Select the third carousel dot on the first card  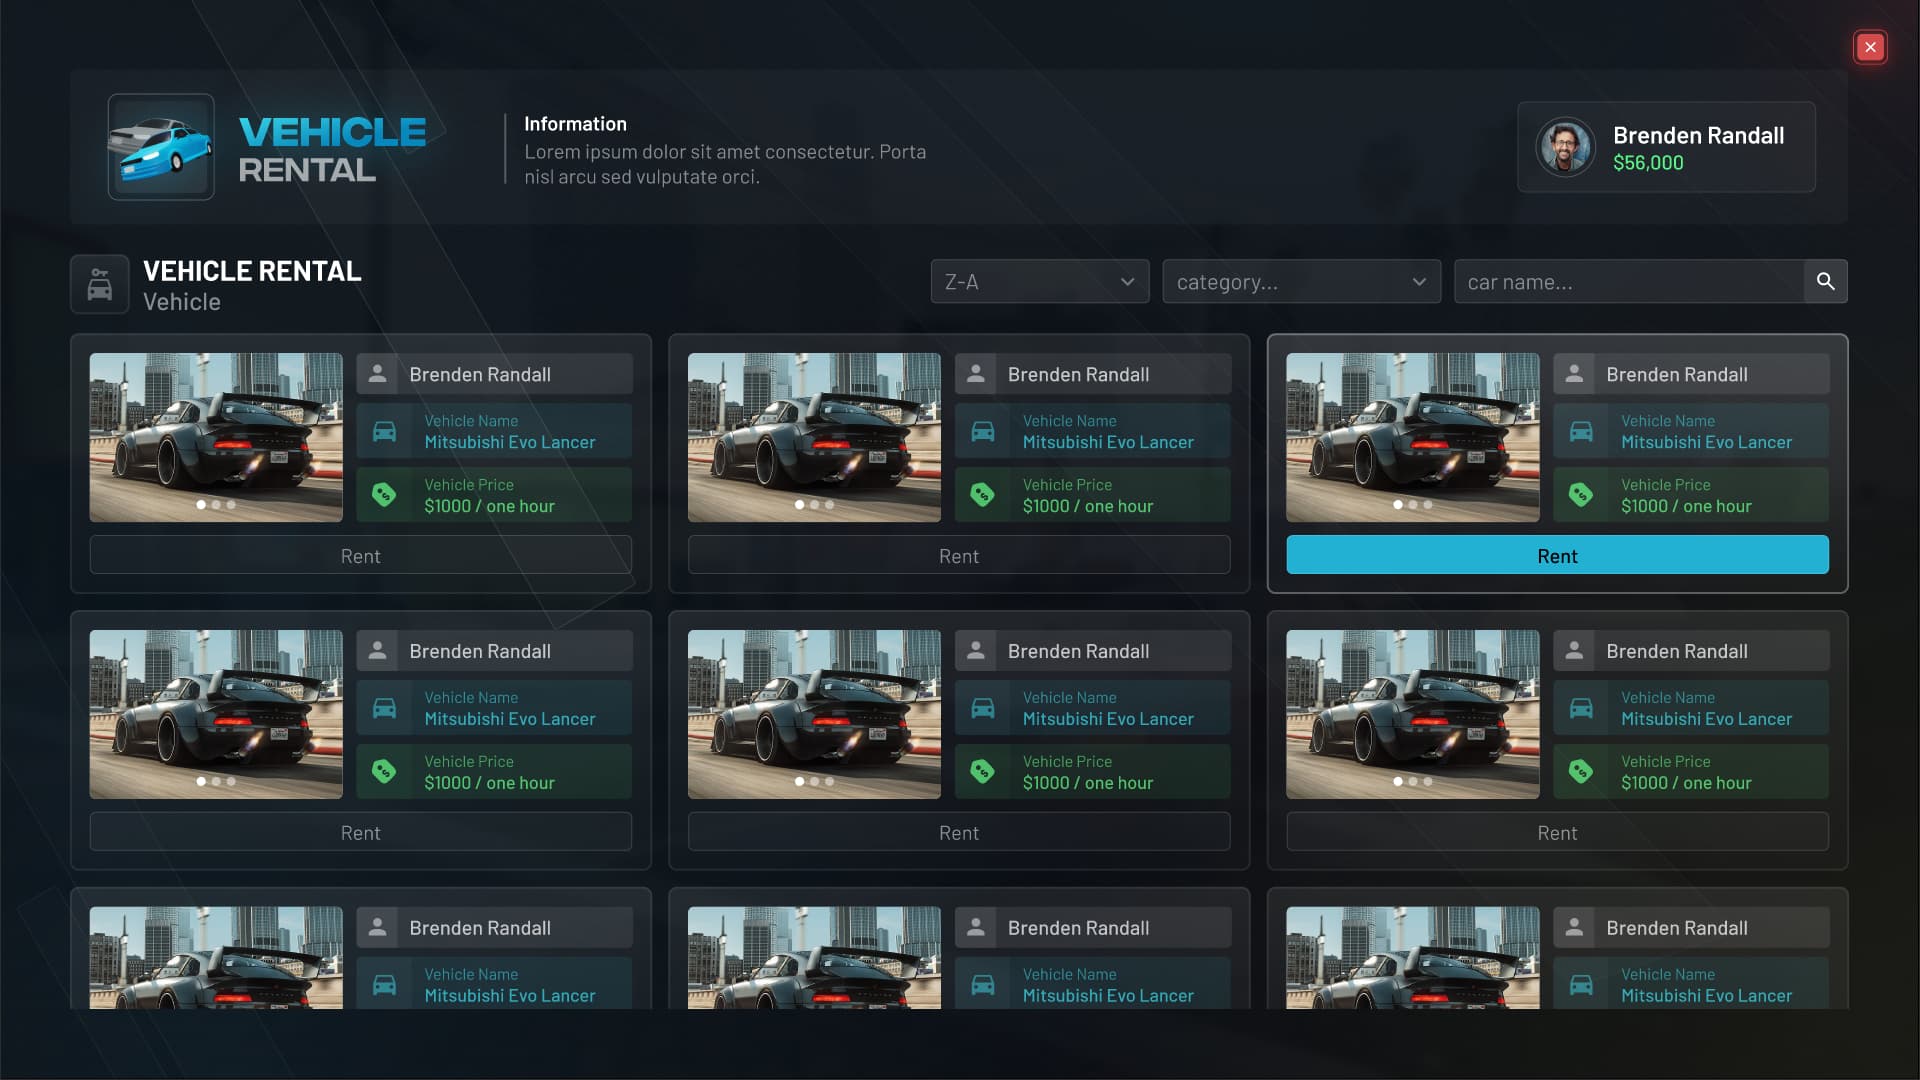click(231, 505)
